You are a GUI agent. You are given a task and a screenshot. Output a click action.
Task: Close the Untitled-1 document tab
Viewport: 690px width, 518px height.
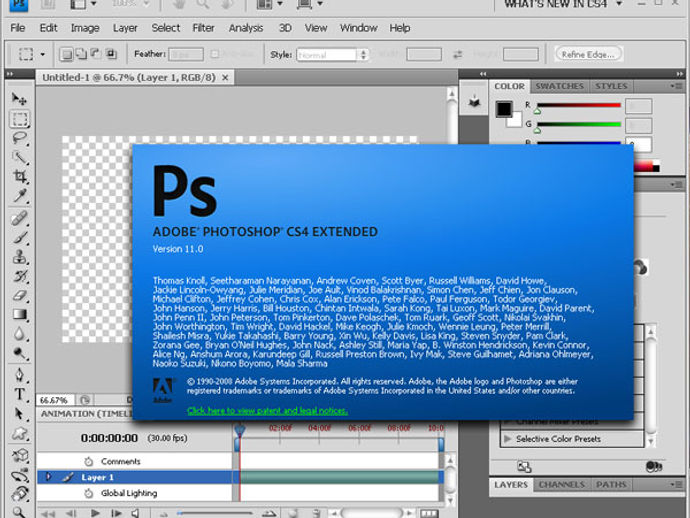click(225, 78)
